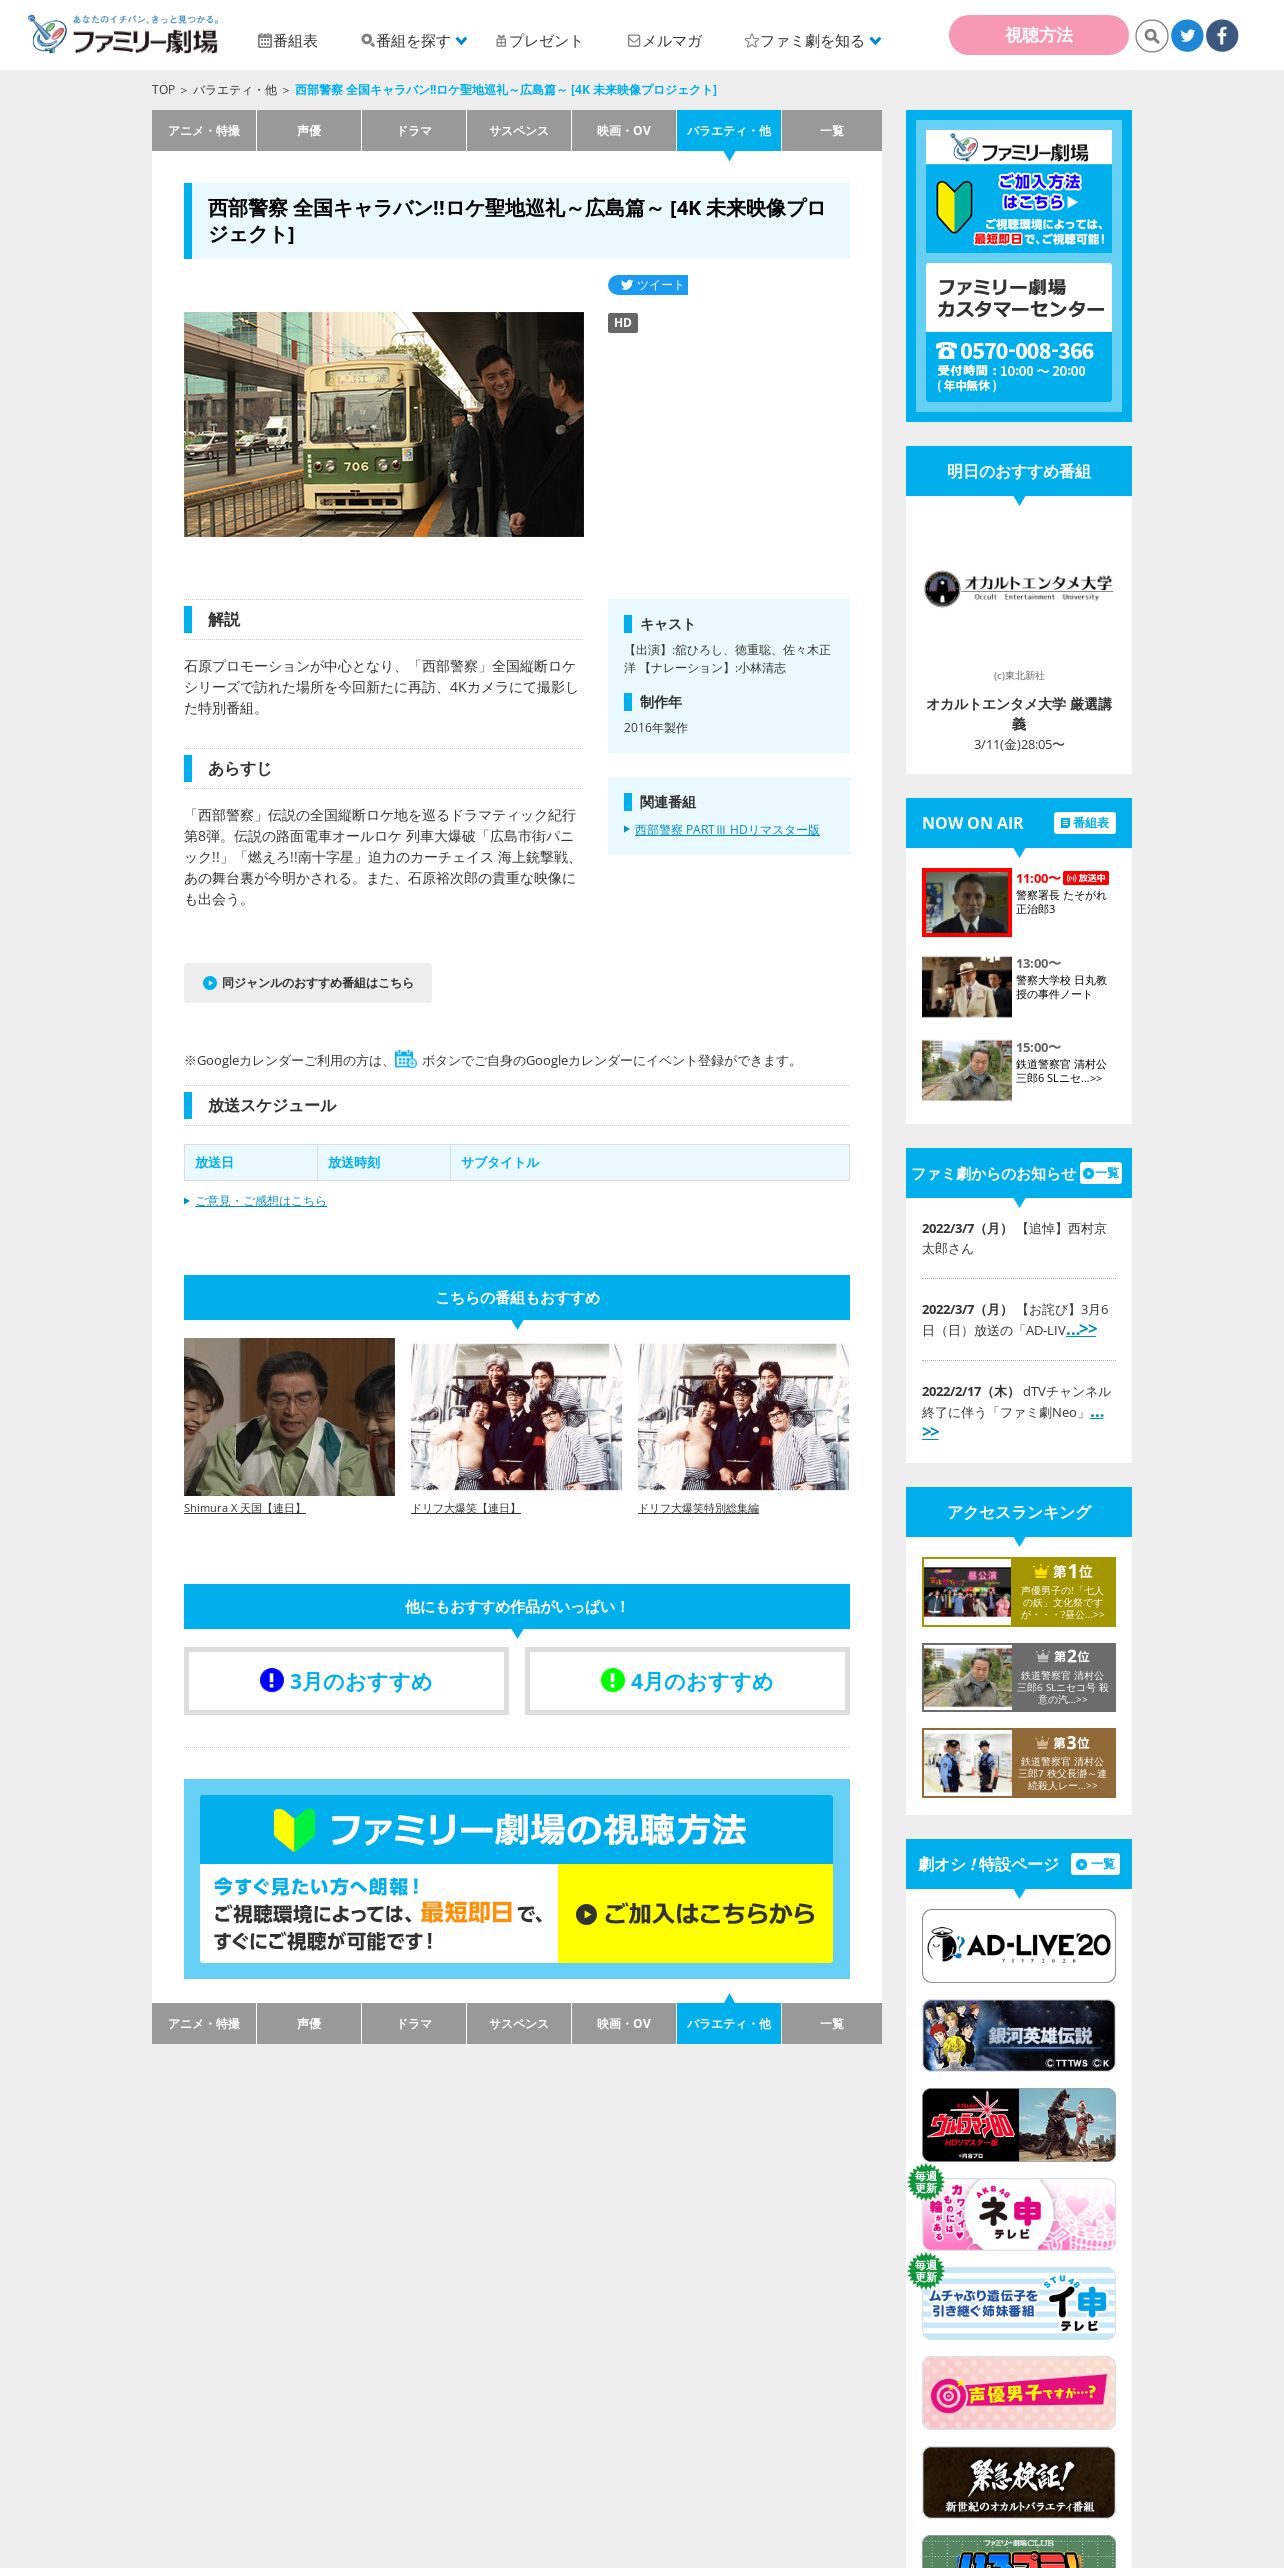Open the 緊急検証! banner

tap(1019, 2482)
